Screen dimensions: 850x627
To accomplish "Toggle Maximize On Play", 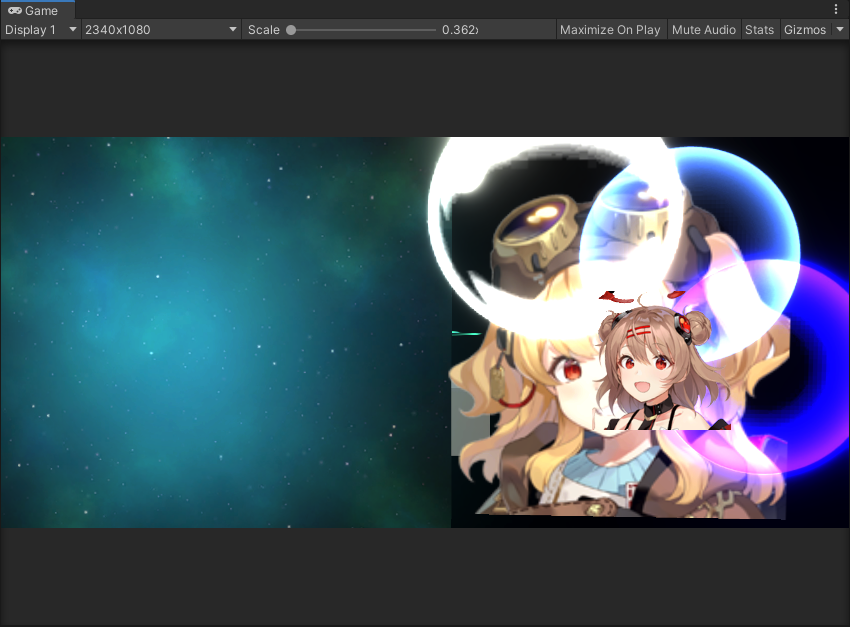I will pos(609,30).
